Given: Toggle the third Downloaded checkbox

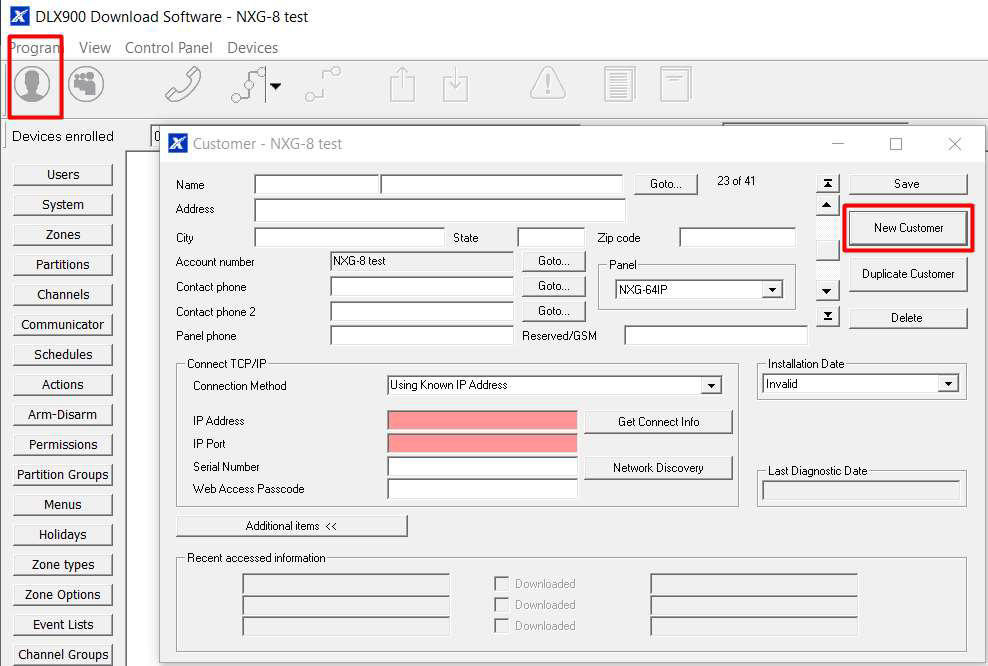Looking at the screenshot, I should [x=502, y=625].
